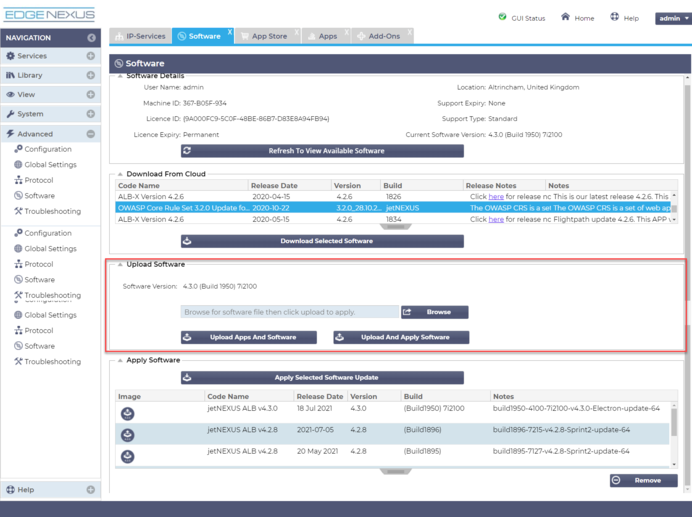Open Configuration under Advanced, first group
The width and height of the screenshot is (692, 517).
coord(43,149)
